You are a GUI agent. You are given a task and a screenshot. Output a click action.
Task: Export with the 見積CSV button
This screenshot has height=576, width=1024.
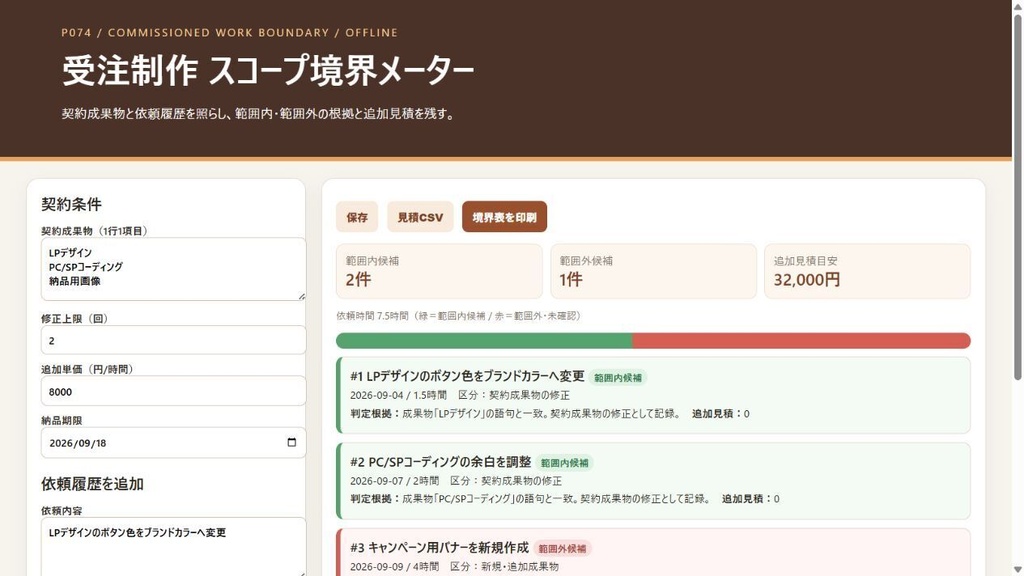pos(420,217)
